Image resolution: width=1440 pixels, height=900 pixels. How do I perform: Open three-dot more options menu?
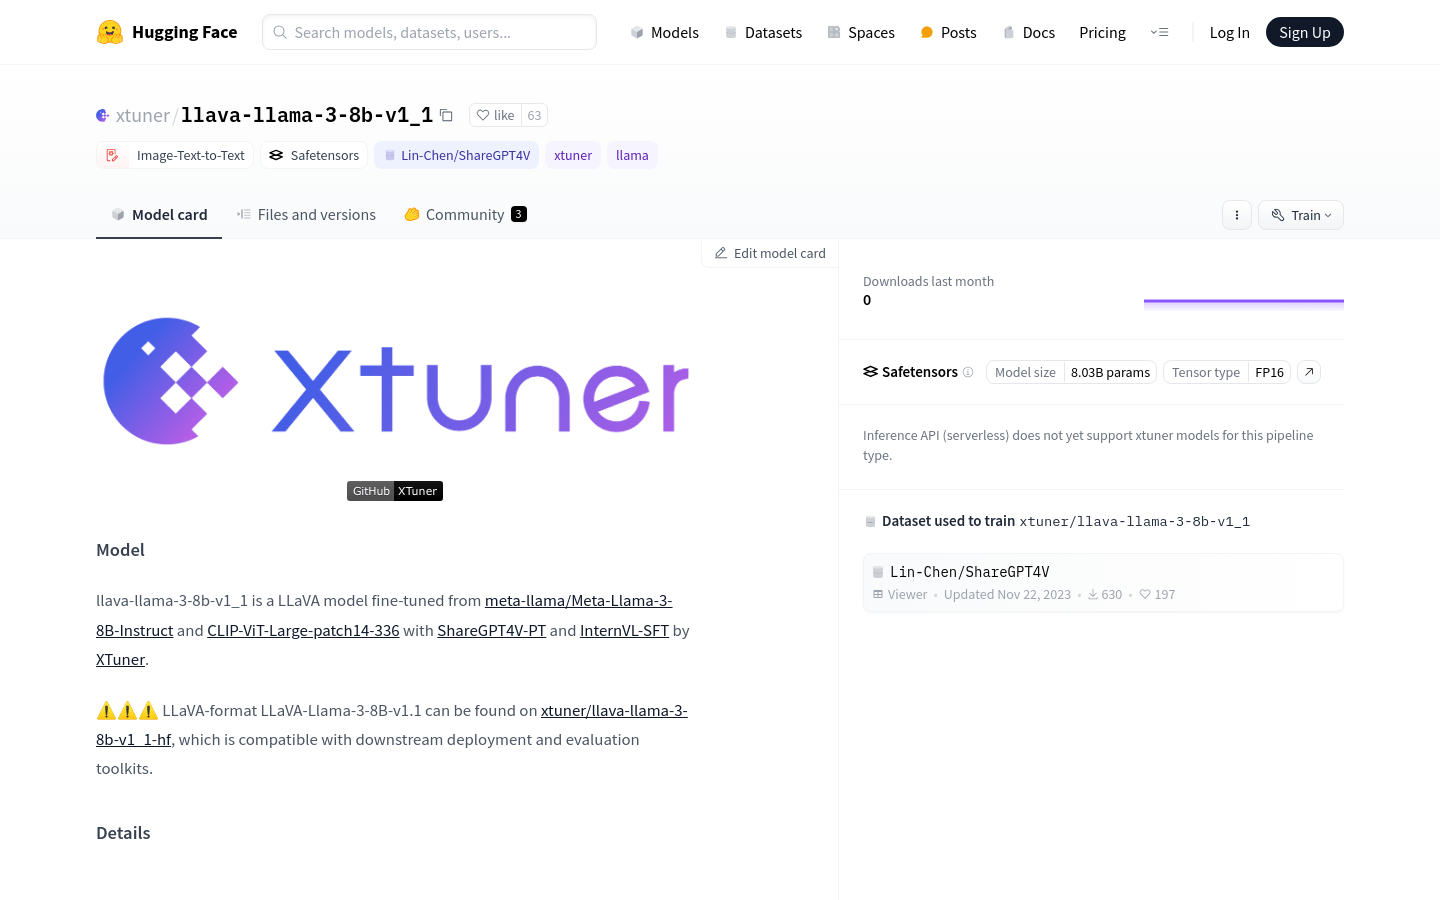point(1237,215)
